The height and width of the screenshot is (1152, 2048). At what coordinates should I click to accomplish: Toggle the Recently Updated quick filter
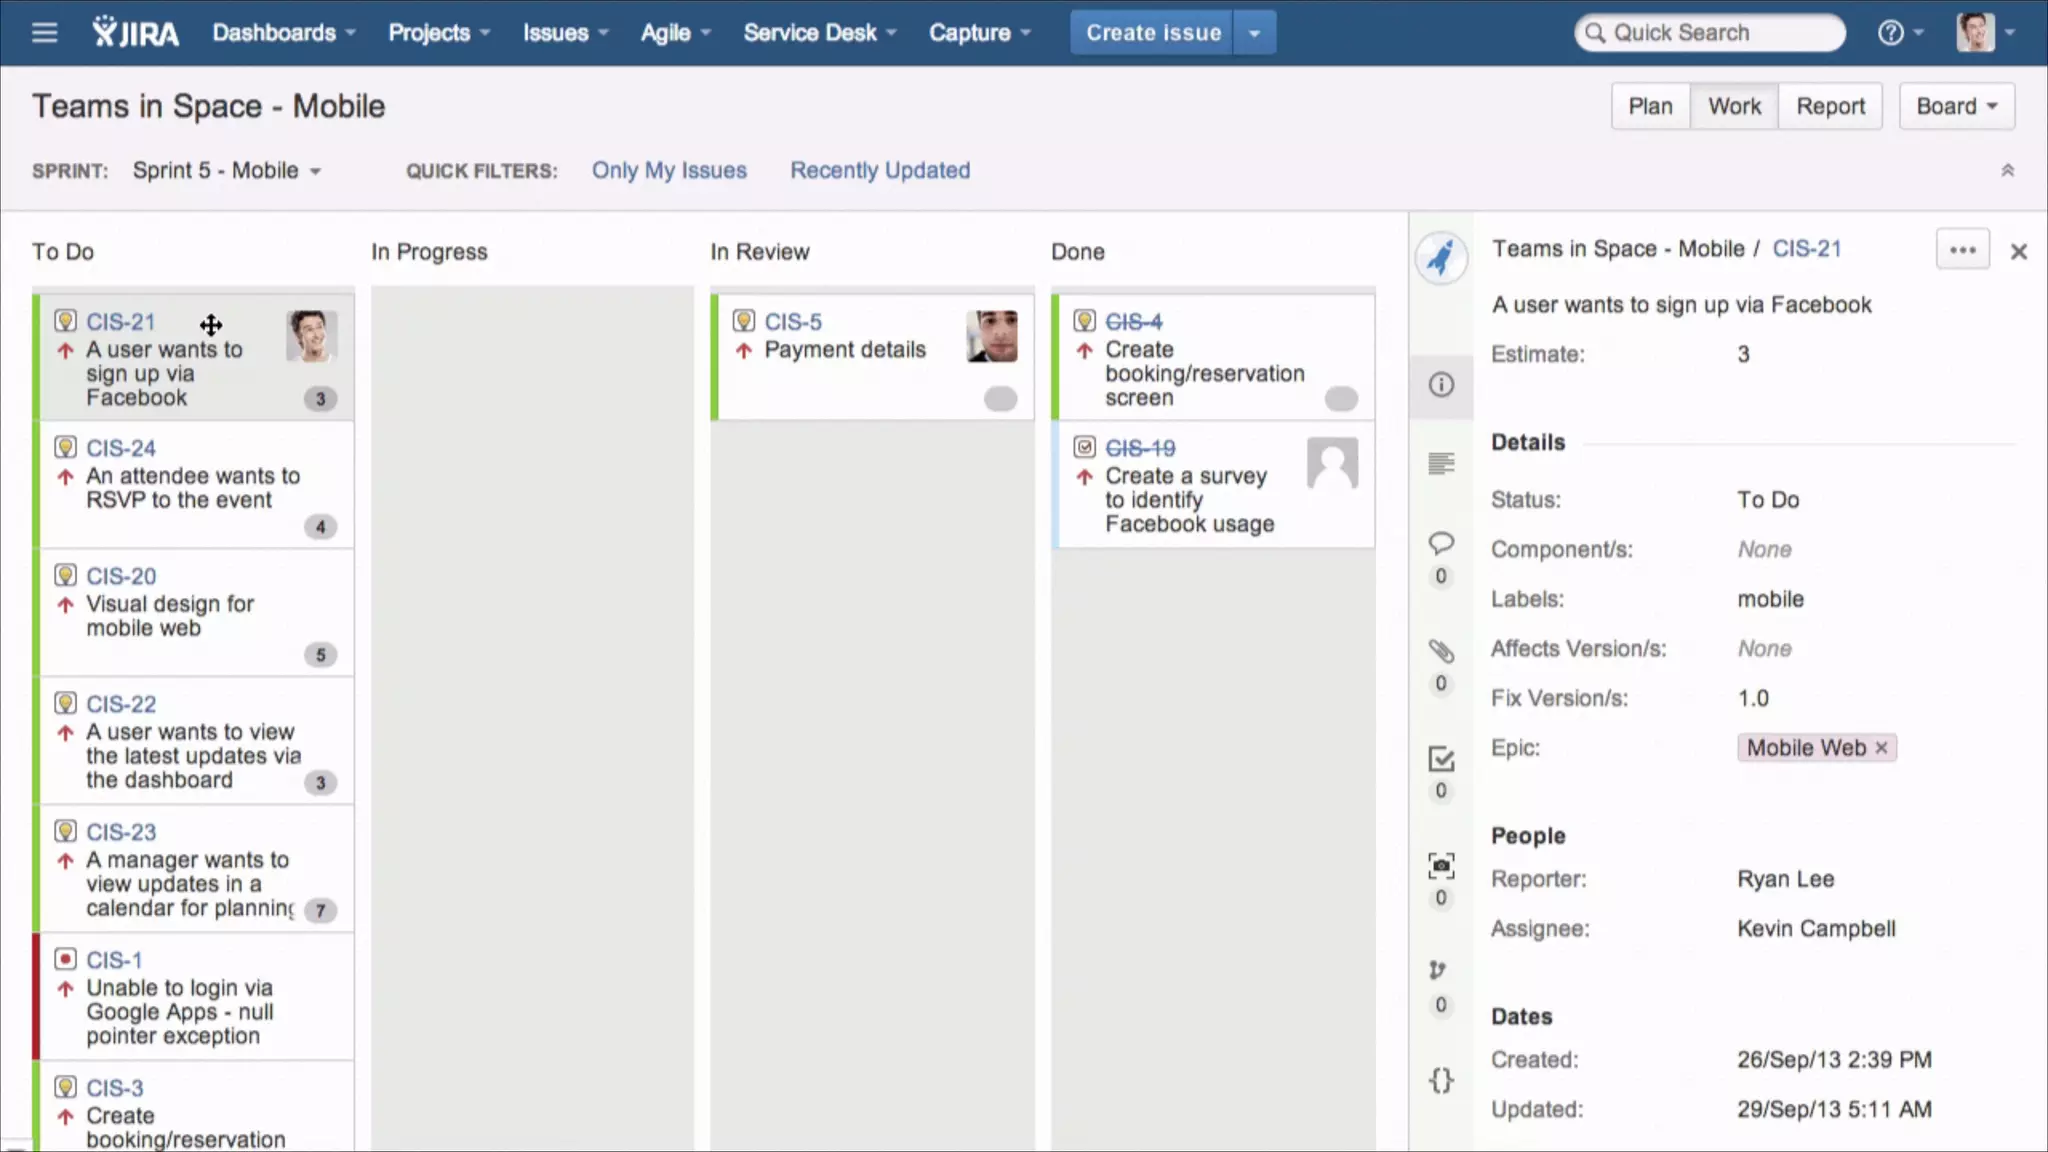(x=880, y=170)
